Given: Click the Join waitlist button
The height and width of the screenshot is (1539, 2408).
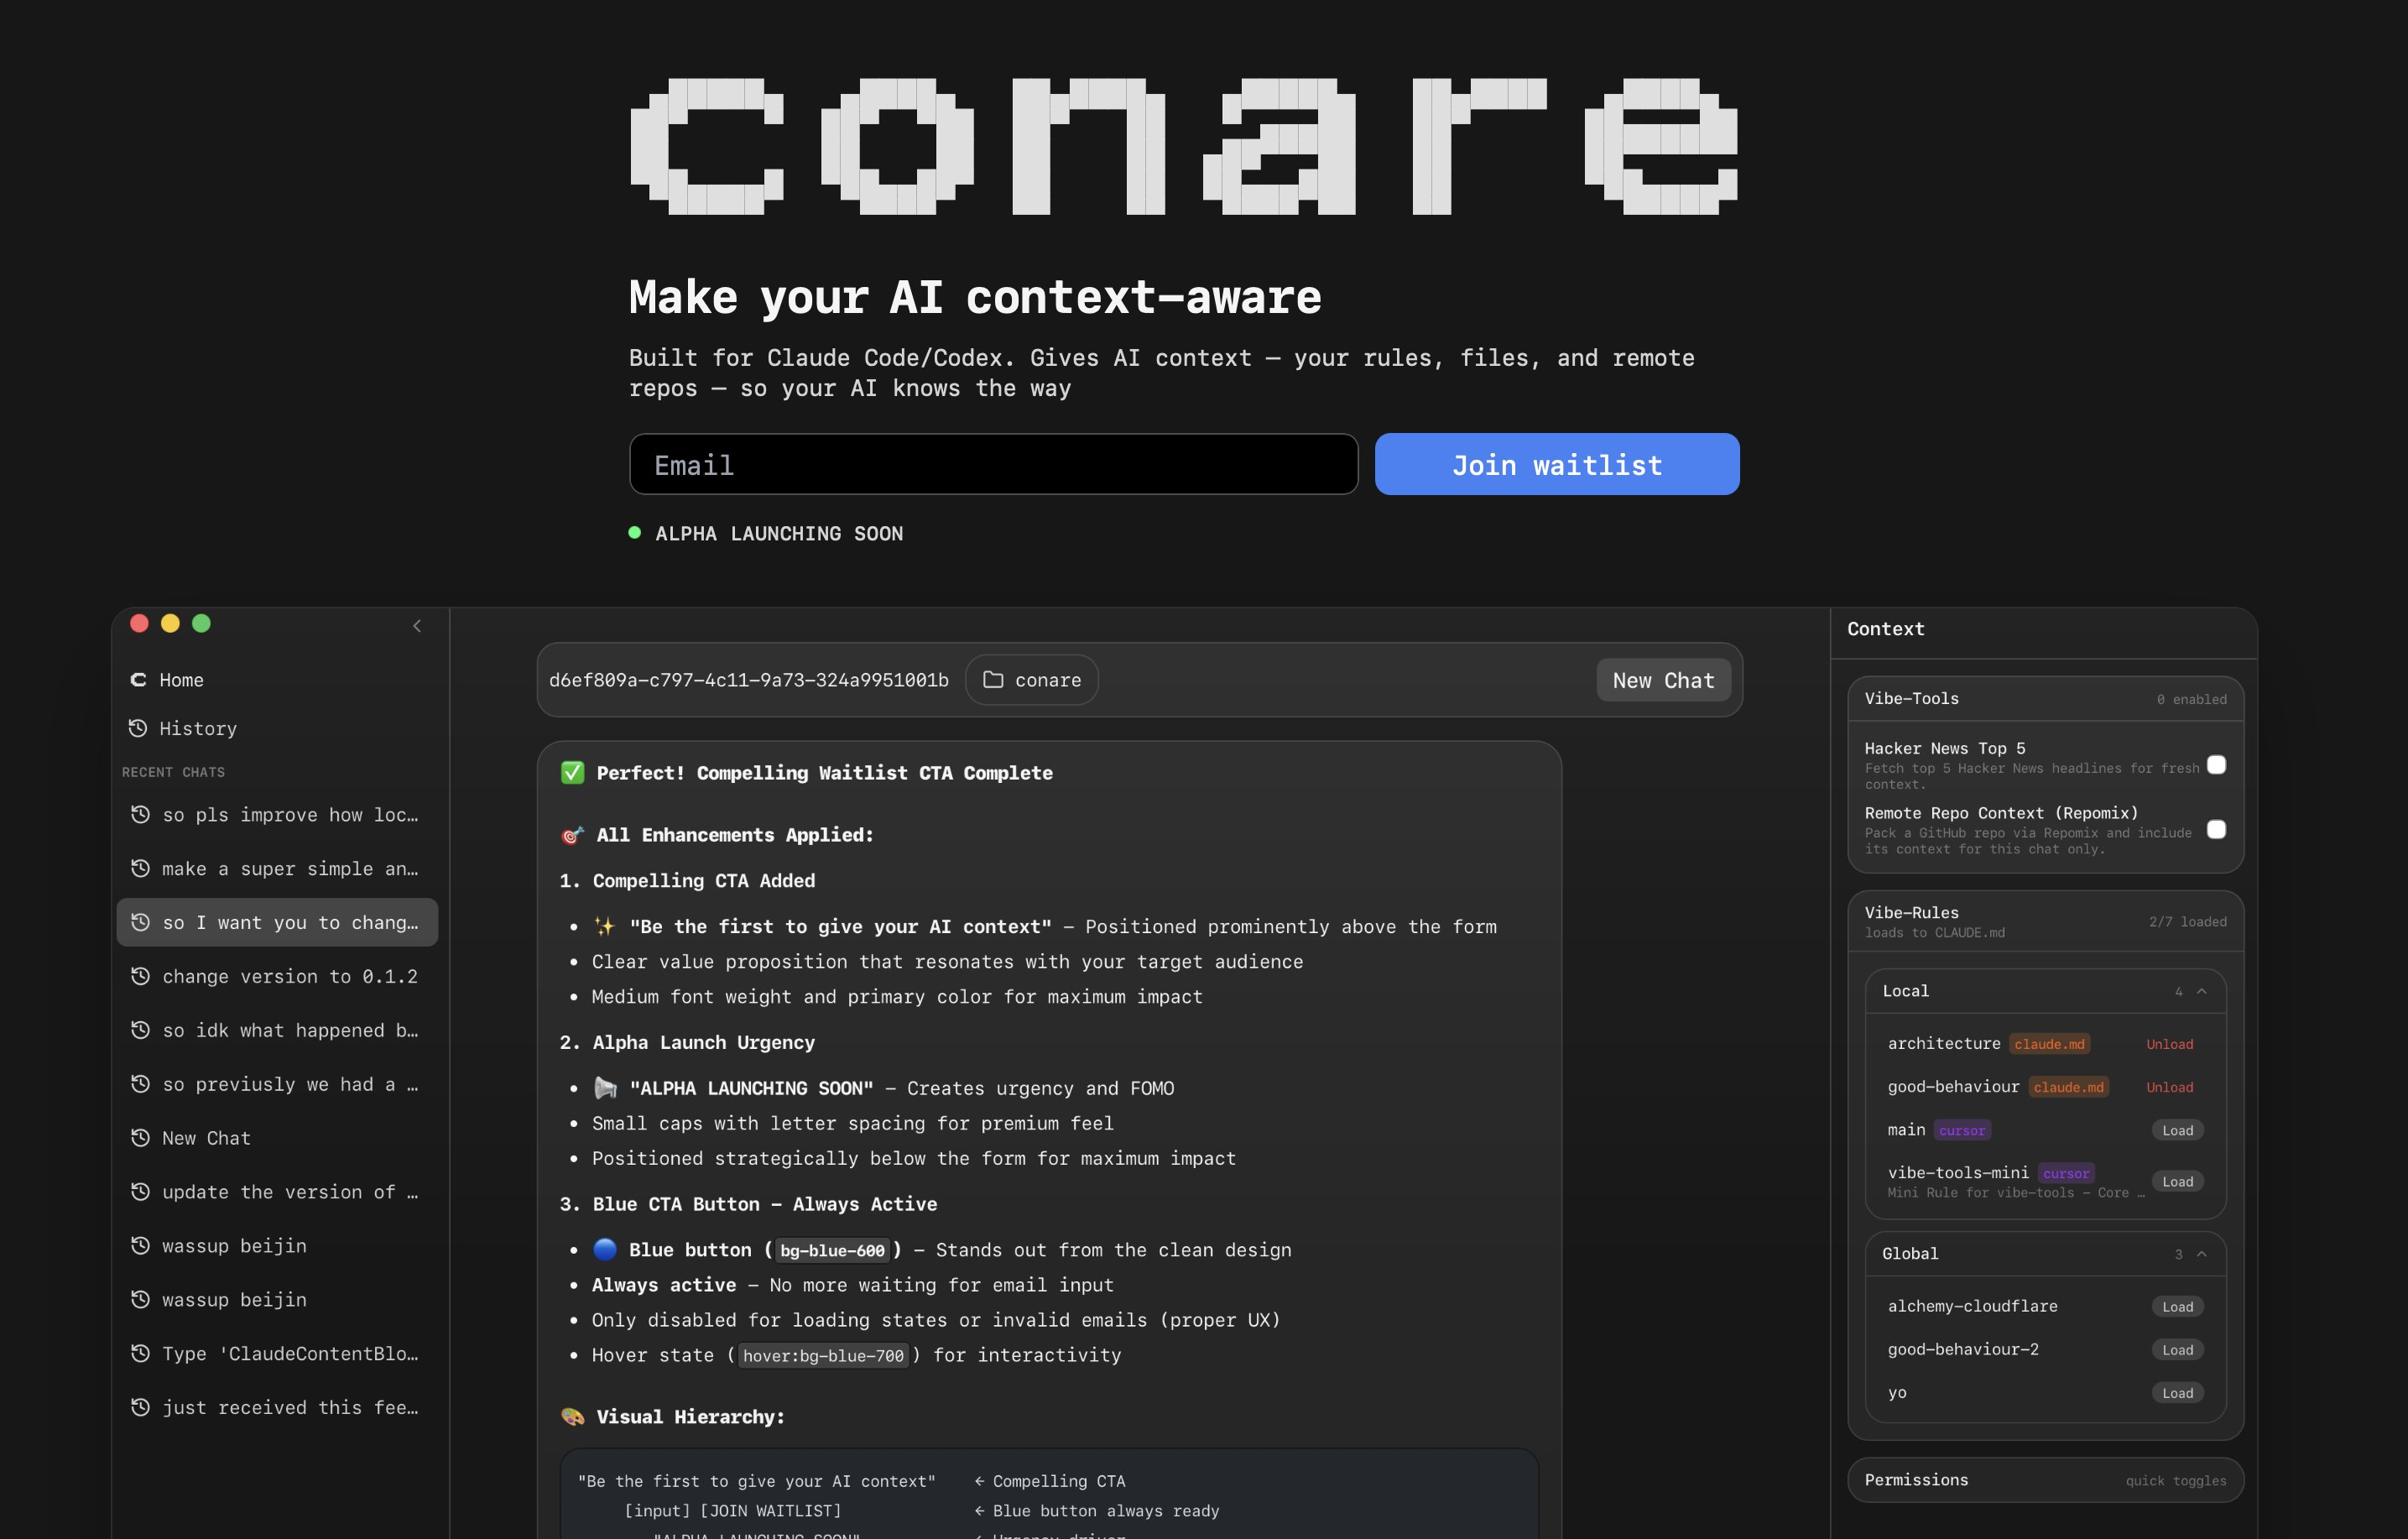Looking at the screenshot, I should coord(1556,463).
